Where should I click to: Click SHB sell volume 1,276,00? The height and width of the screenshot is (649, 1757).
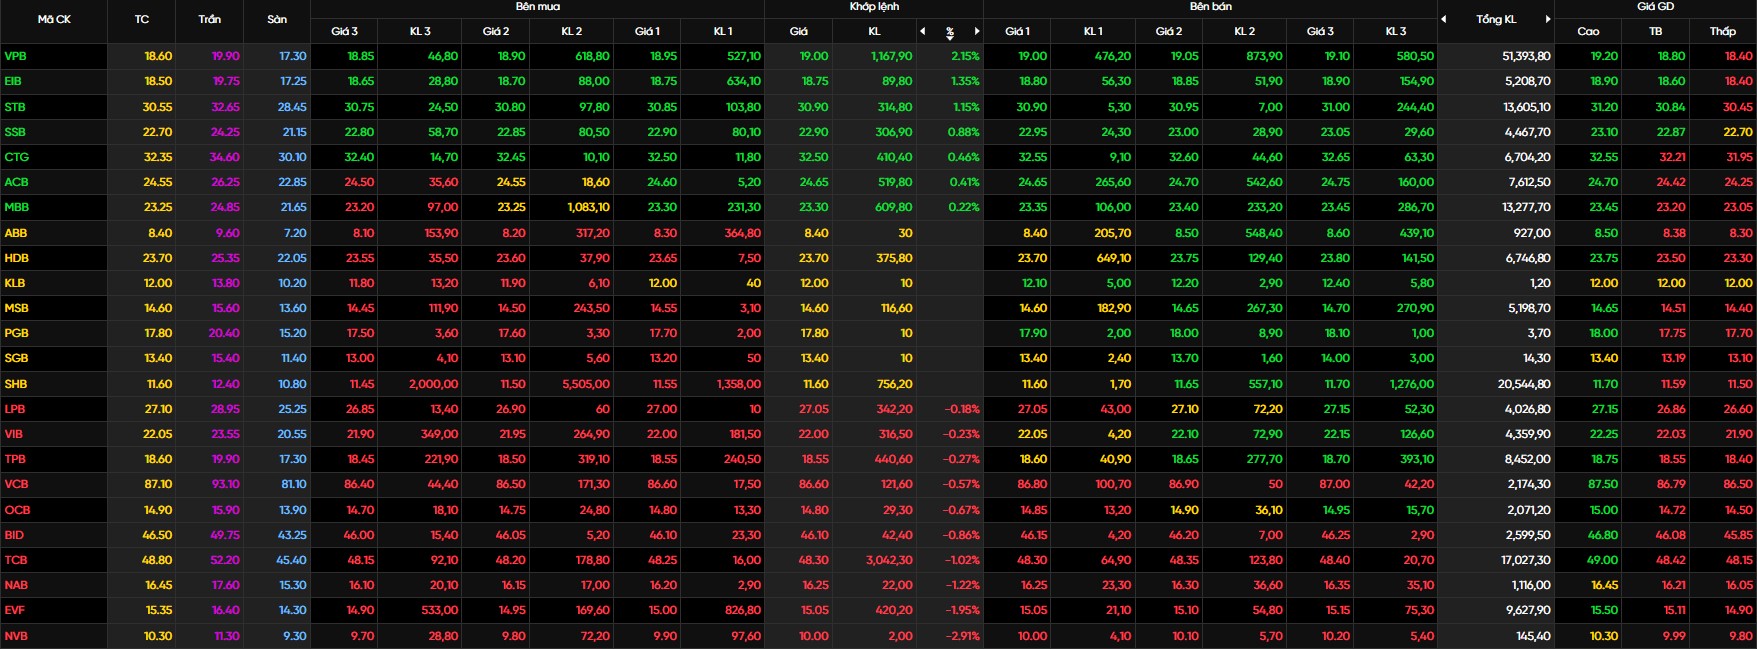pos(1411,384)
